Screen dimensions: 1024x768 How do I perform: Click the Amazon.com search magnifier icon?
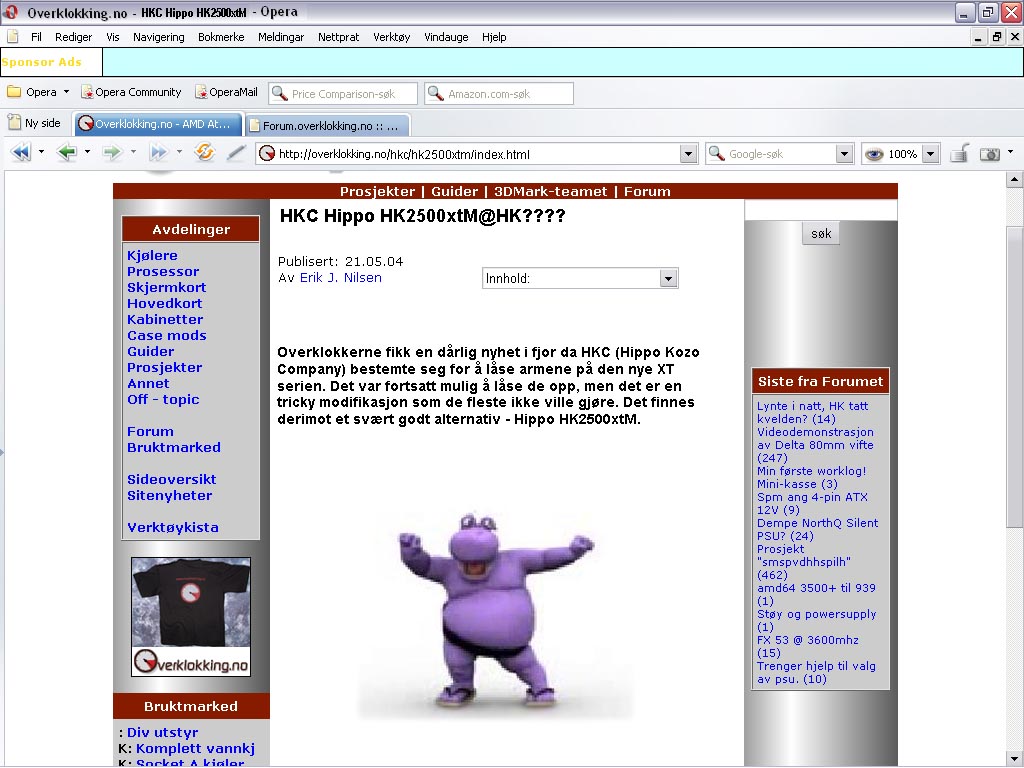click(x=435, y=93)
